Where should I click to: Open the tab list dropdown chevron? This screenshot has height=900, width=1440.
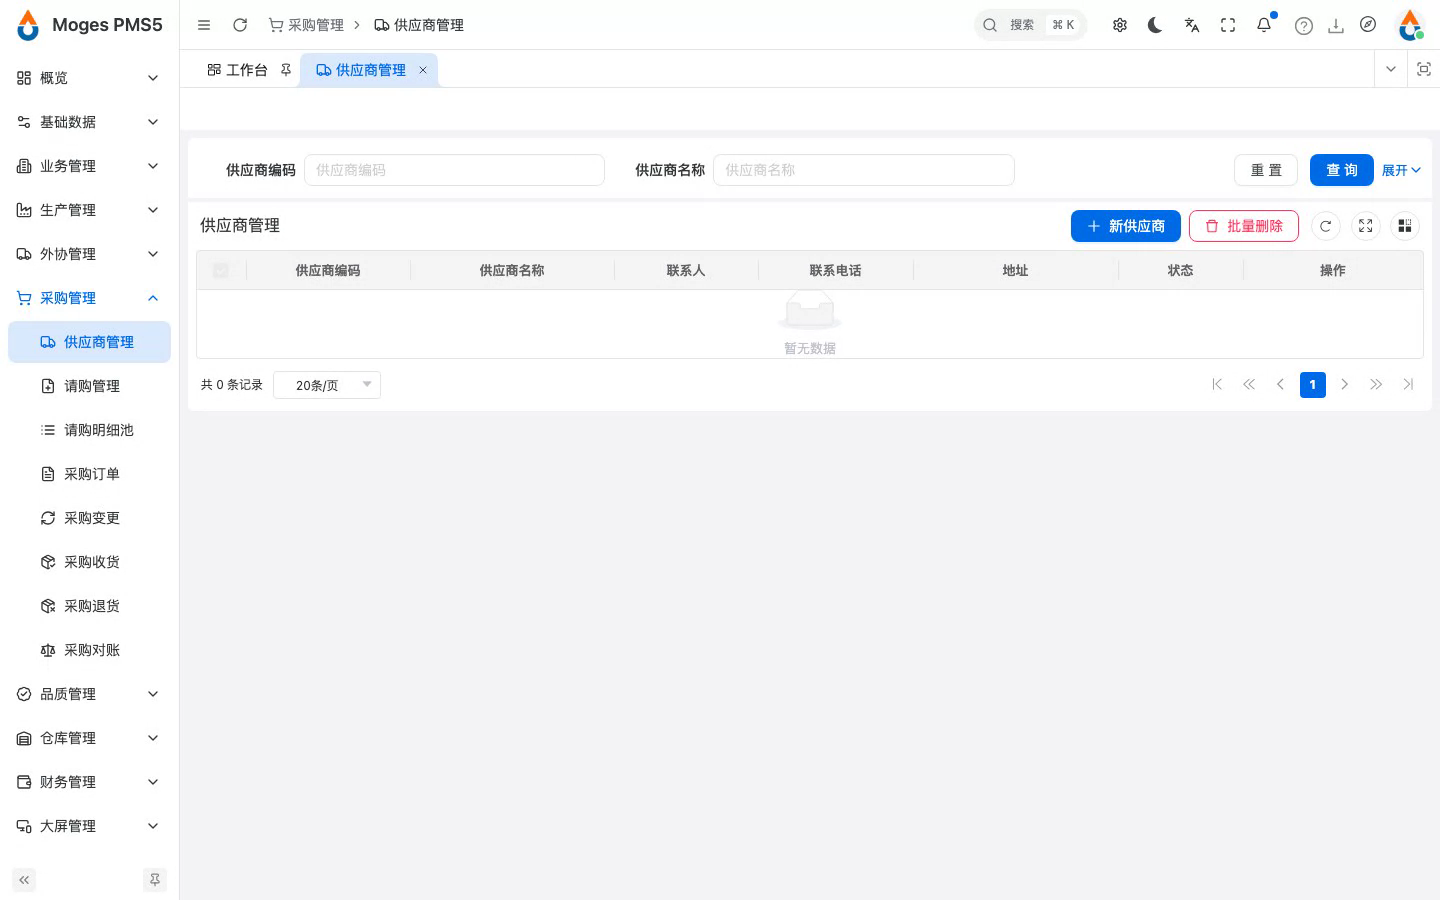click(1390, 69)
